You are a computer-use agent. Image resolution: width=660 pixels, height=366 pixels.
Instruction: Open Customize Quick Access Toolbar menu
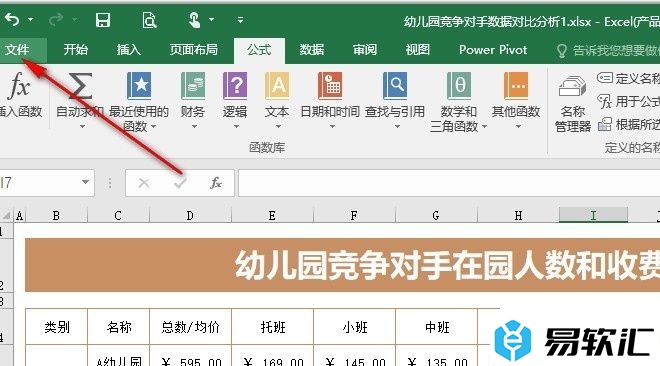coord(240,20)
